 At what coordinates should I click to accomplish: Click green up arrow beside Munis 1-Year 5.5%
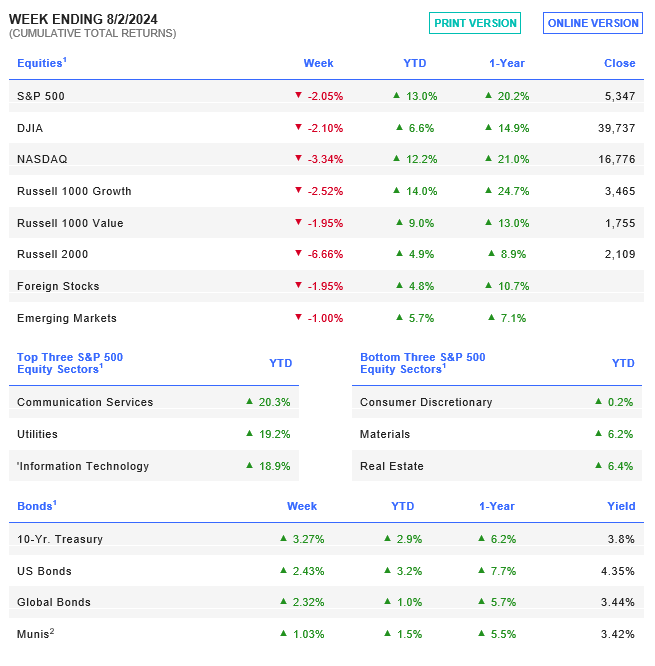click(x=481, y=633)
